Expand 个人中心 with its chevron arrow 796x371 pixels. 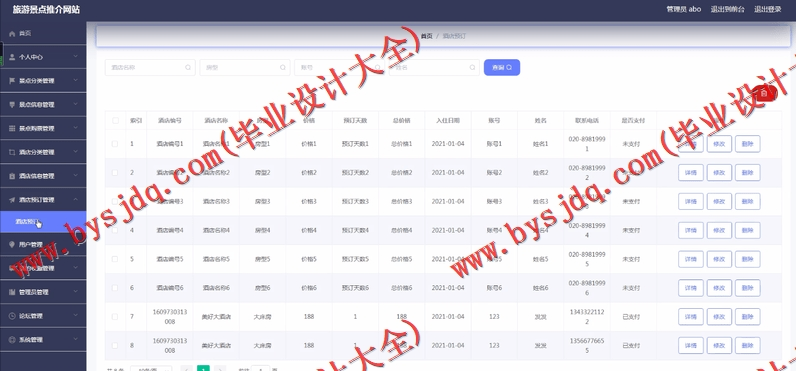pos(76,57)
